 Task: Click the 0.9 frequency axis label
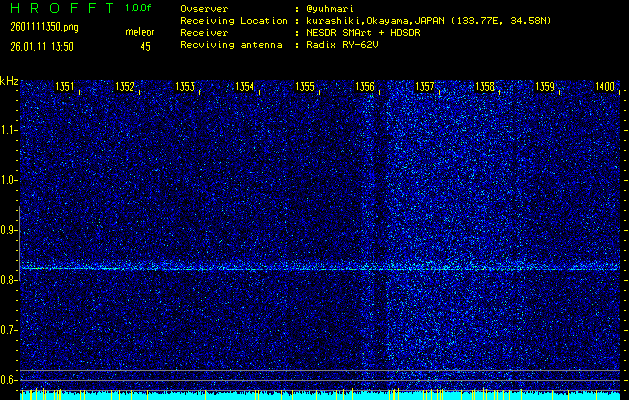tap(8, 230)
